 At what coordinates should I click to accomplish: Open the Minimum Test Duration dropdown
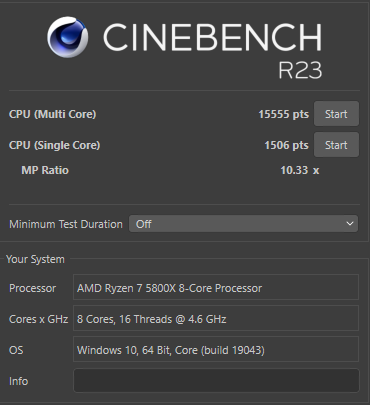[x=243, y=224]
